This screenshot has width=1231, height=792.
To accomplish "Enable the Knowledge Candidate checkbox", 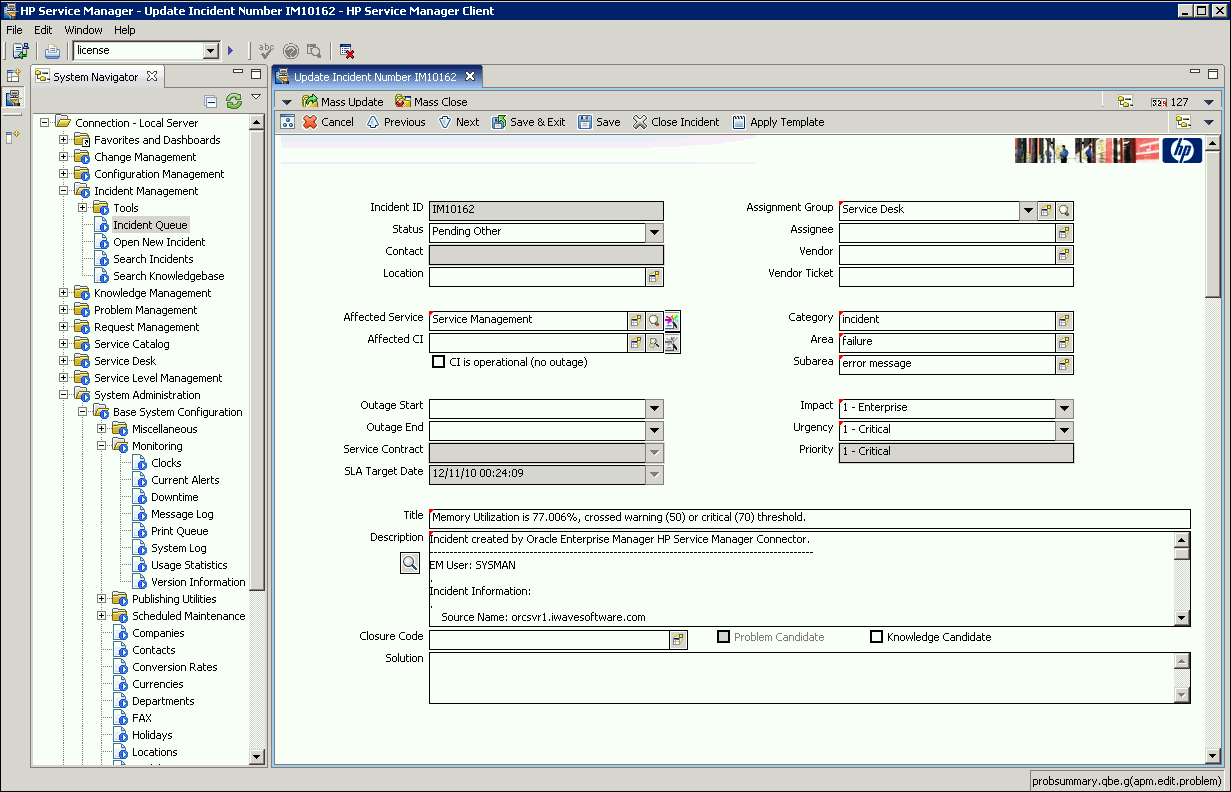I will point(877,637).
